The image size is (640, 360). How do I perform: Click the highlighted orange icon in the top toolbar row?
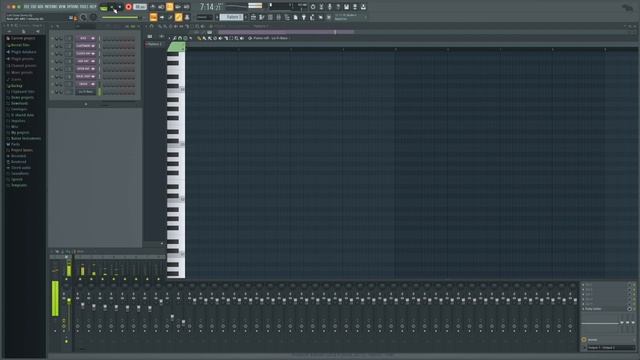click(169, 7)
